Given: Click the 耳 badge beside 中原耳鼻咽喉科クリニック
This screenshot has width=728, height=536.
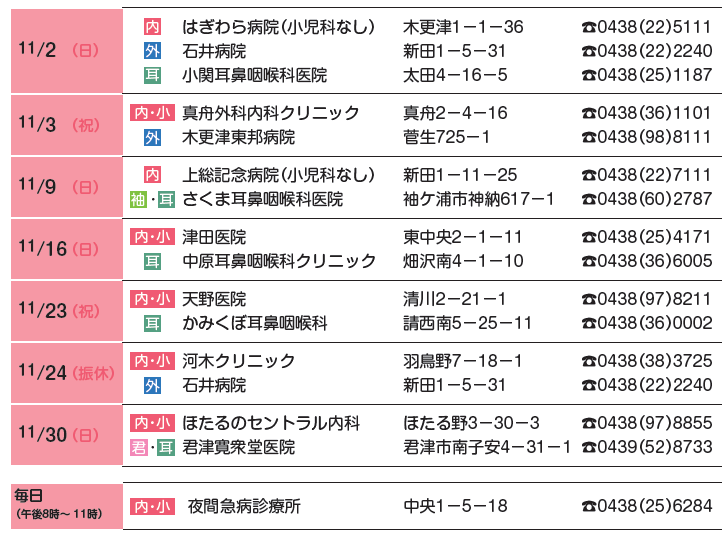Looking at the screenshot, I should (152, 261).
